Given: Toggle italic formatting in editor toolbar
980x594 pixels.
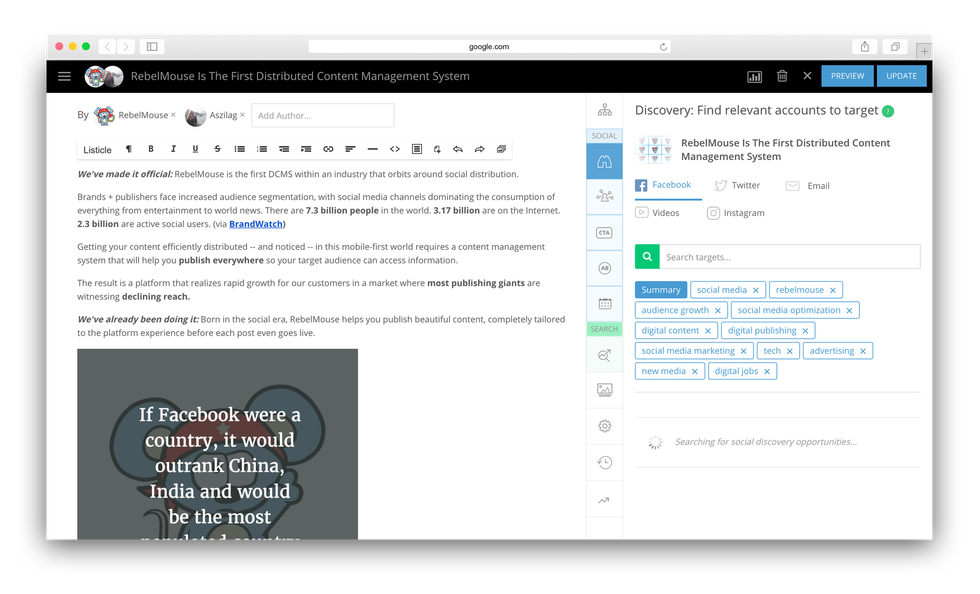Looking at the screenshot, I should (x=173, y=149).
